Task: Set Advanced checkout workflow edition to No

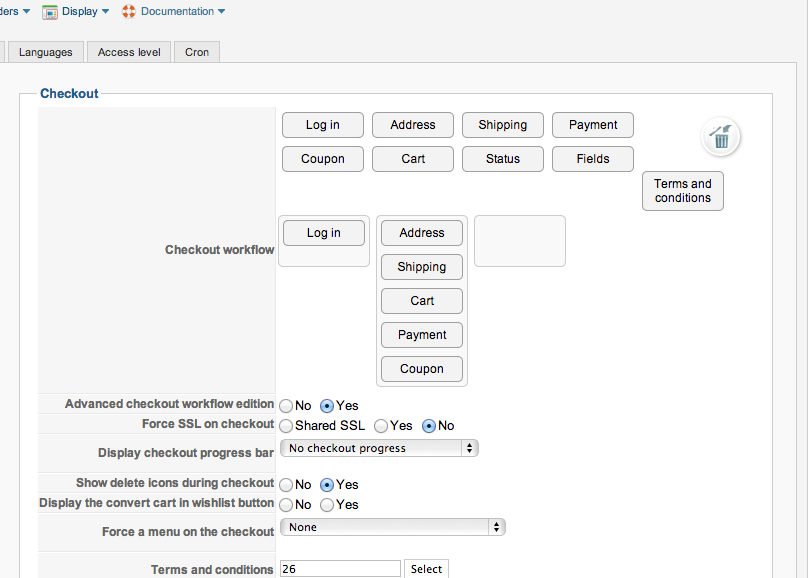Action: click(x=287, y=406)
